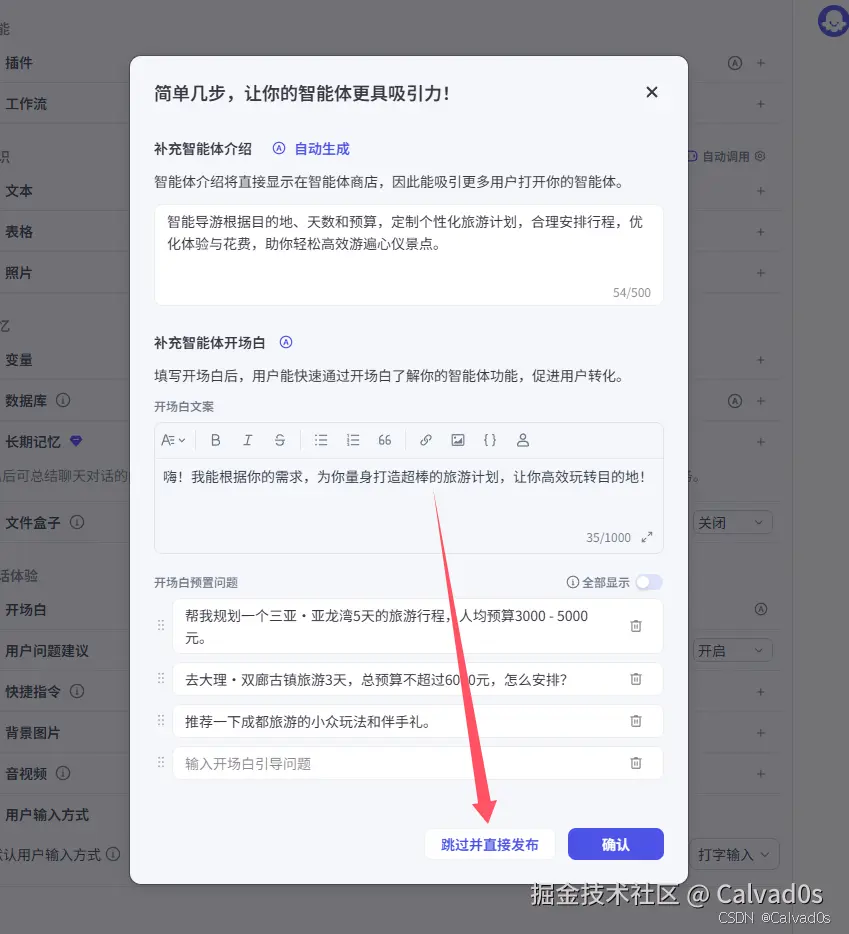Image resolution: width=849 pixels, height=934 pixels.
Task: Open the 打字输入 dropdown
Action: 735,855
